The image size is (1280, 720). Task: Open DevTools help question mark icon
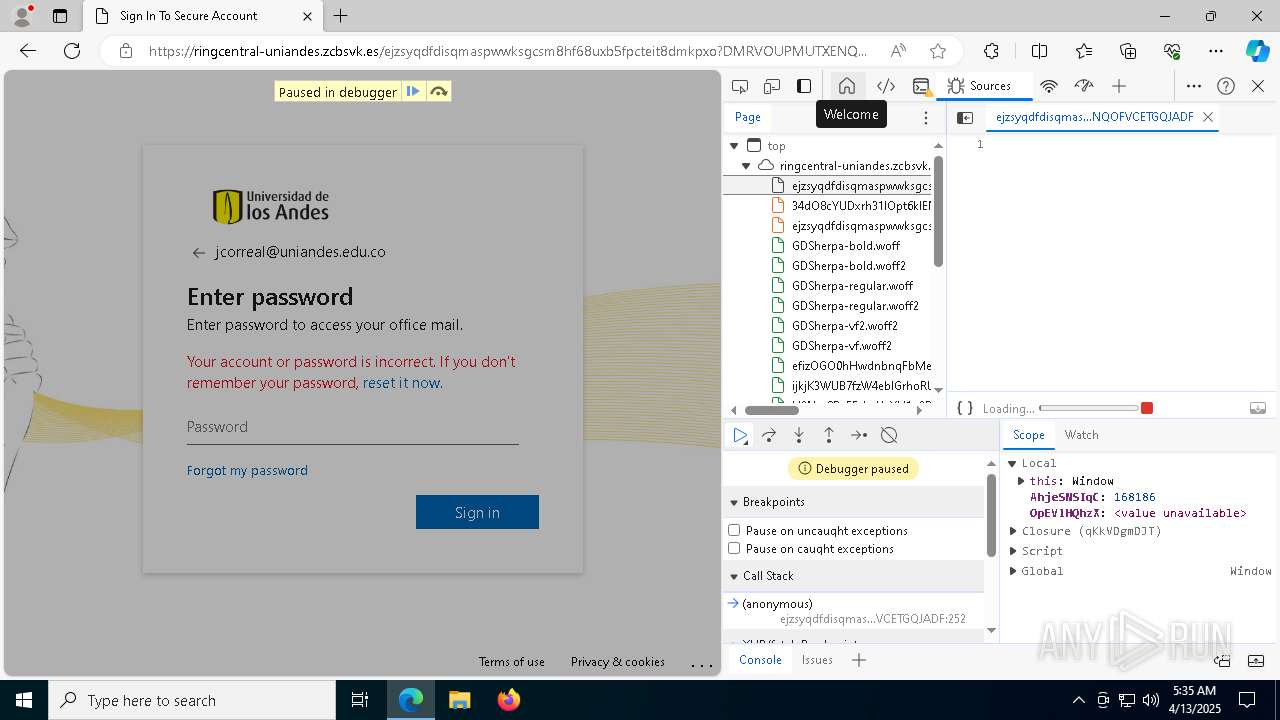pos(1226,86)
